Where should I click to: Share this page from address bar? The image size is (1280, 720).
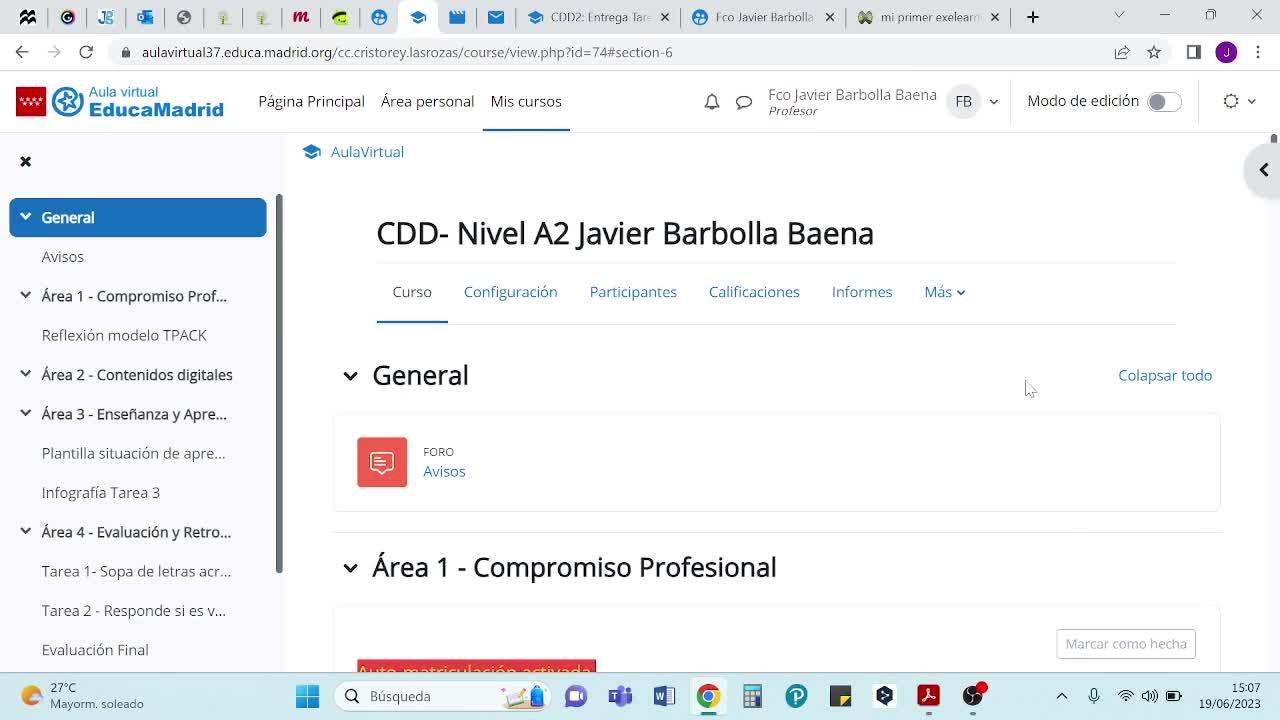[1122, 52]
